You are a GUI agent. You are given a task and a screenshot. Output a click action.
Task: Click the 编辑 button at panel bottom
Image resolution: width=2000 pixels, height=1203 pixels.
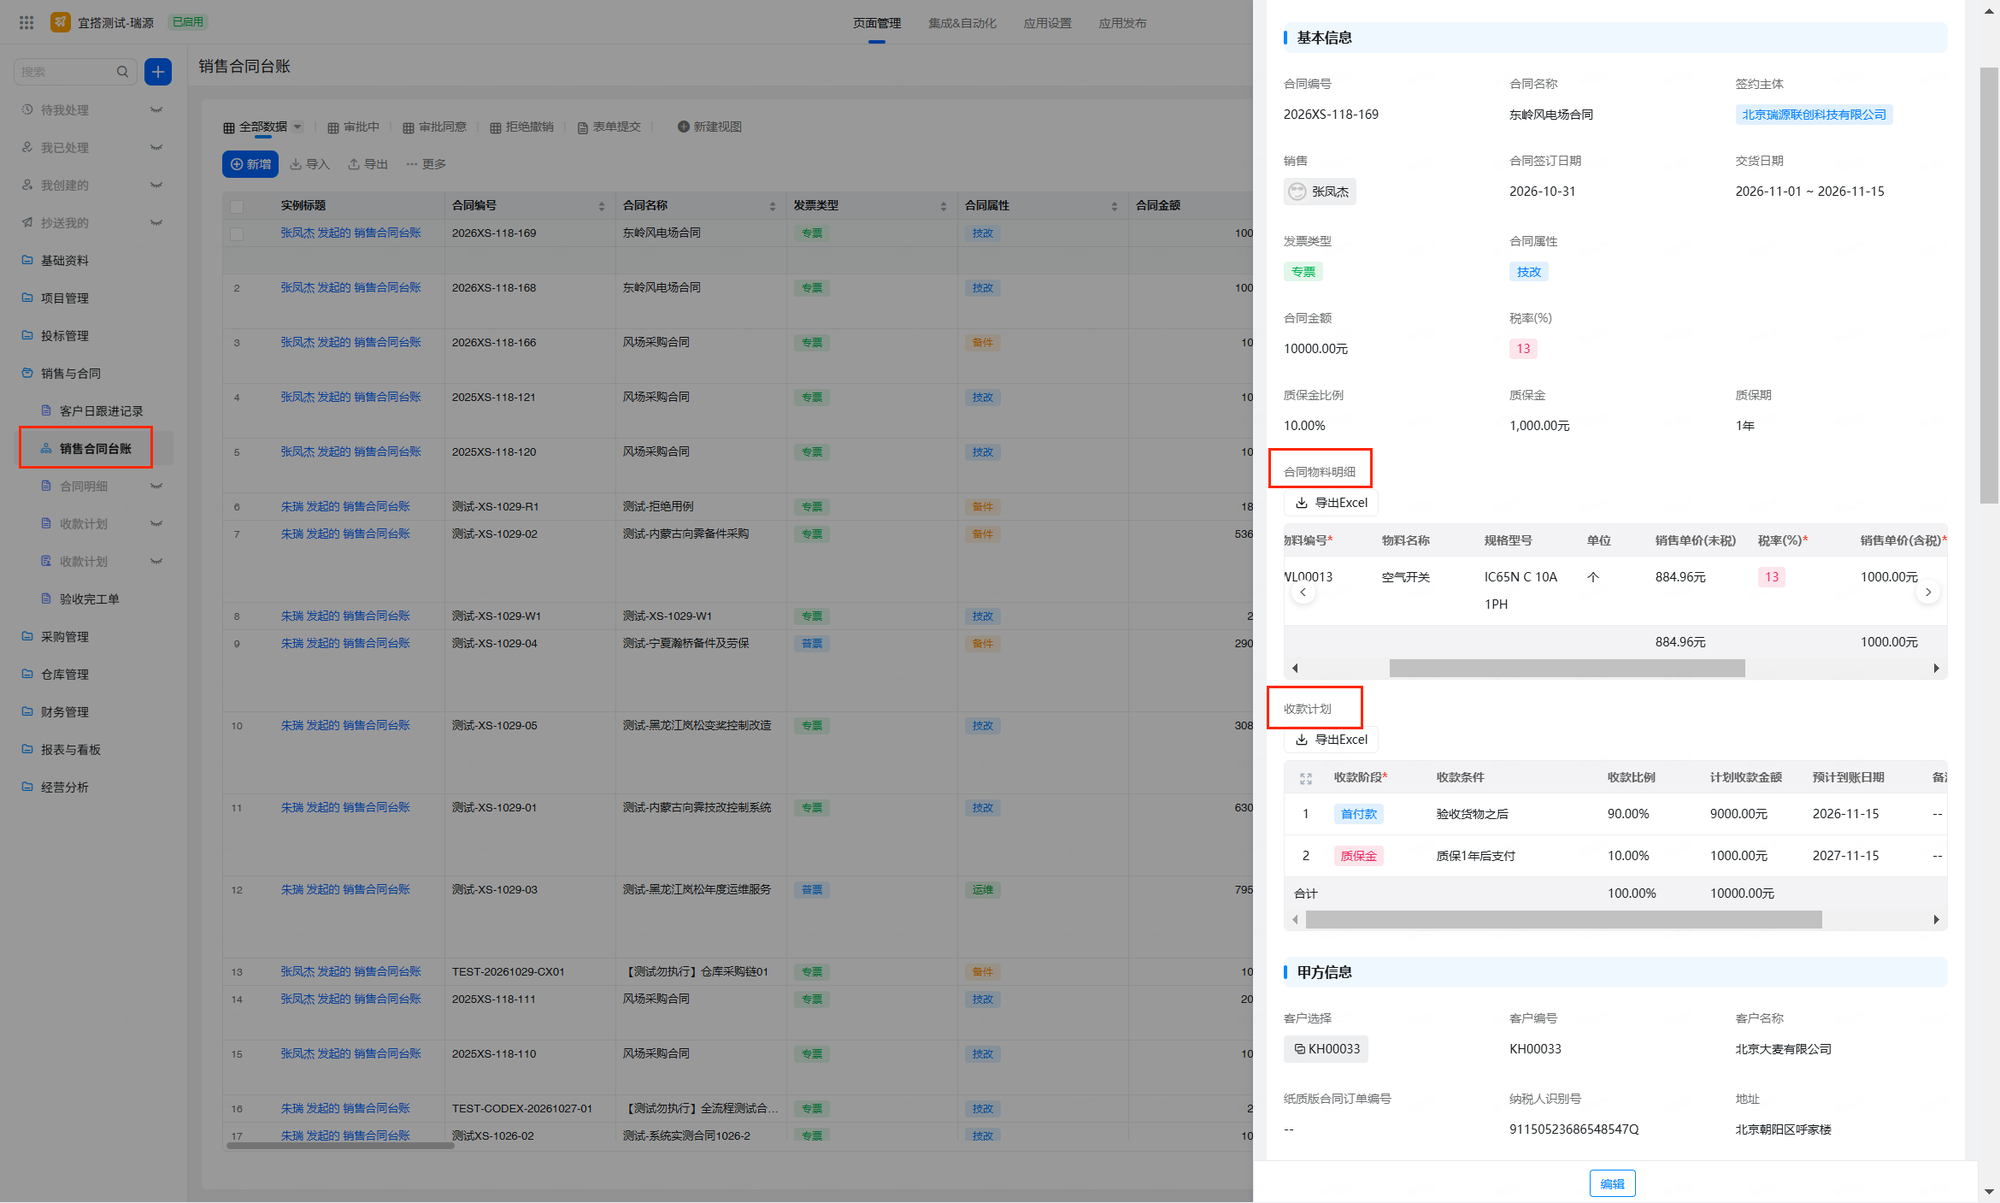coord(1612,1183)
